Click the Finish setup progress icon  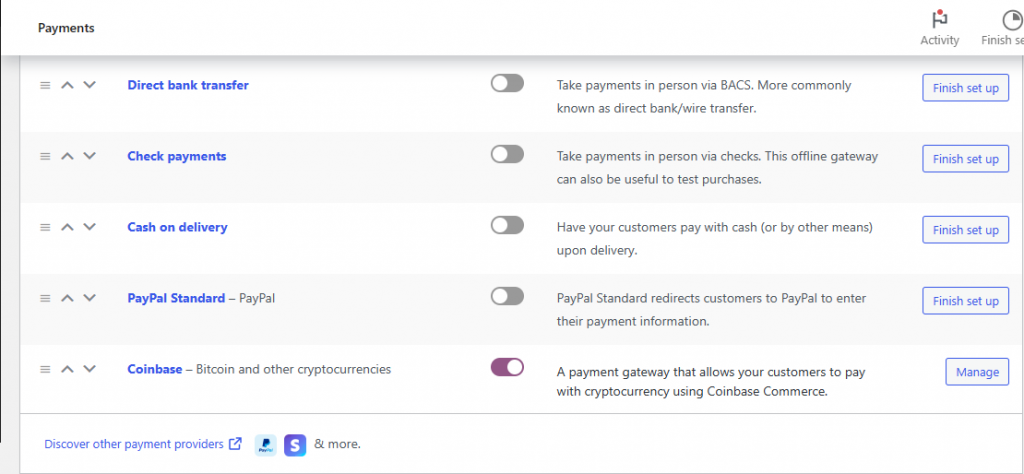point(1010,20)
